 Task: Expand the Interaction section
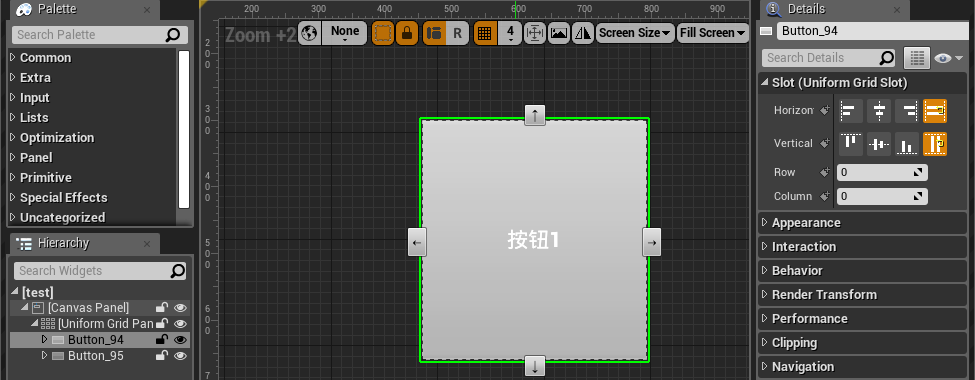[x=764, y=247]
